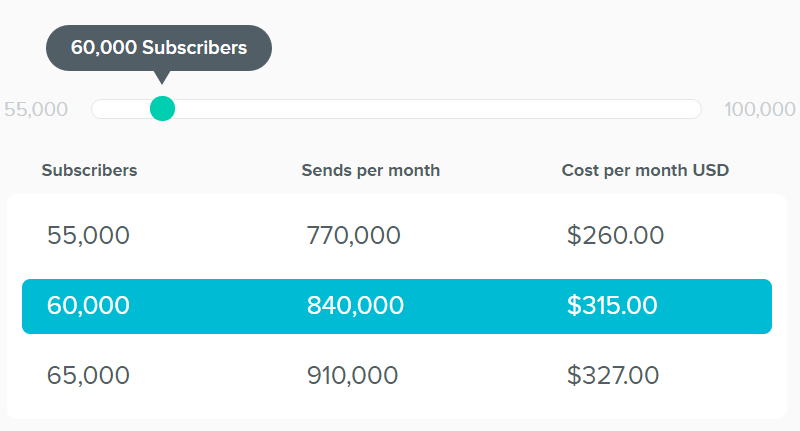Click the 55,000 minimum slider label

point(36,109)
